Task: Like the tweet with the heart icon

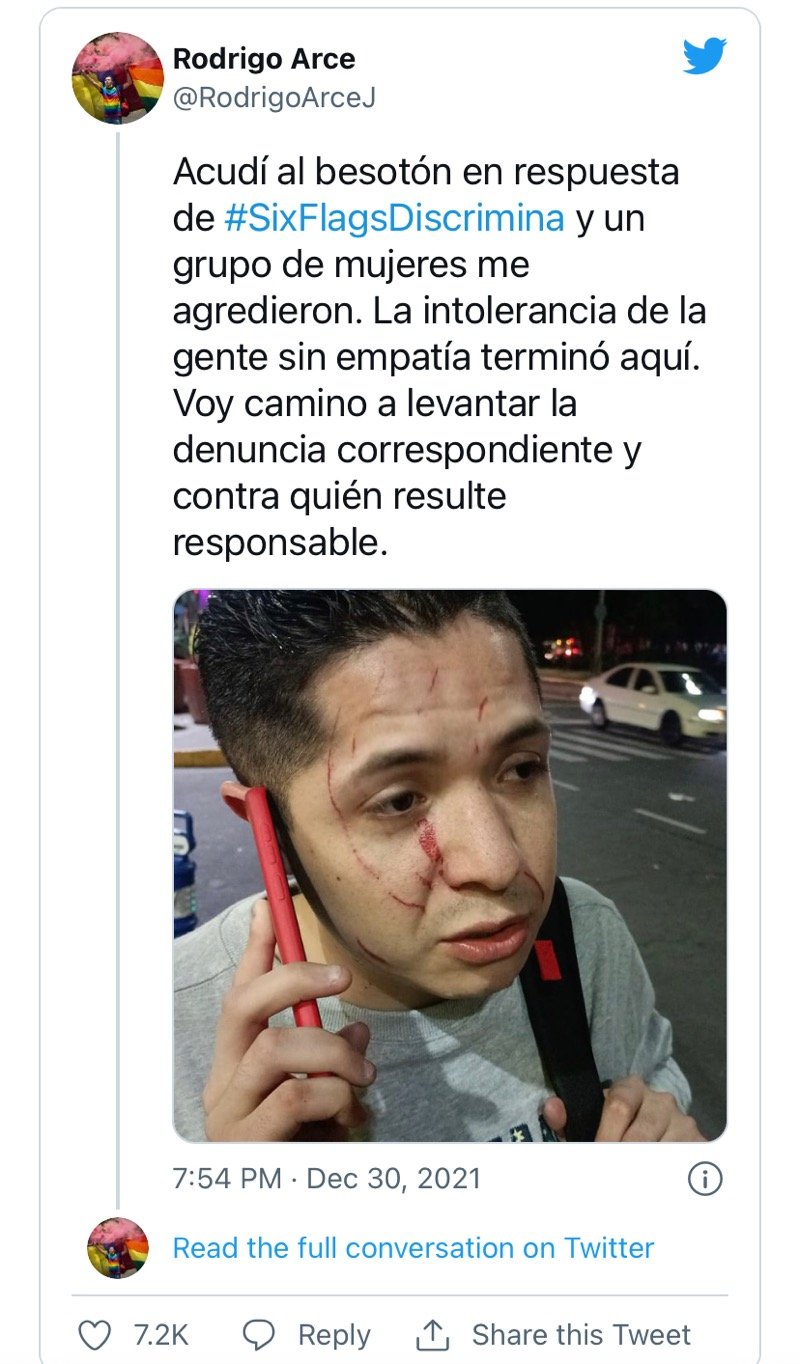Action: pos(95,1334)
